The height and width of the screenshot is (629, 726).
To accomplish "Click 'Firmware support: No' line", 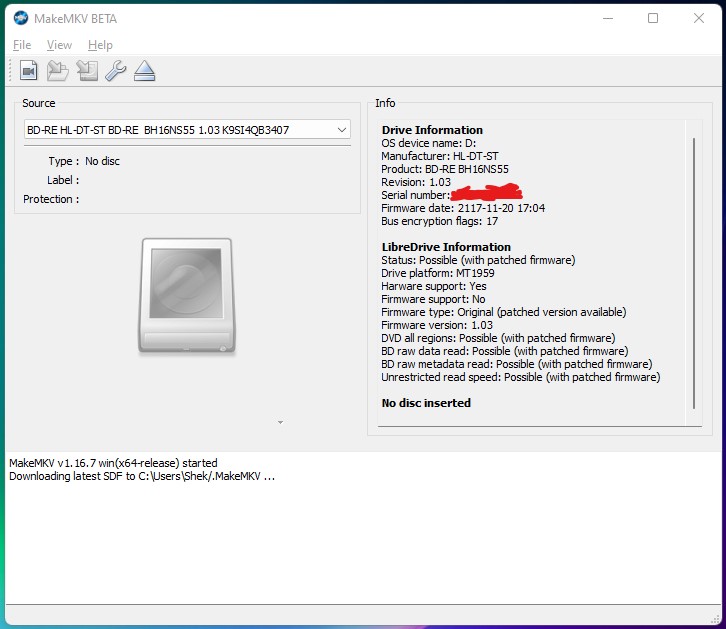I will click(433, 299).
